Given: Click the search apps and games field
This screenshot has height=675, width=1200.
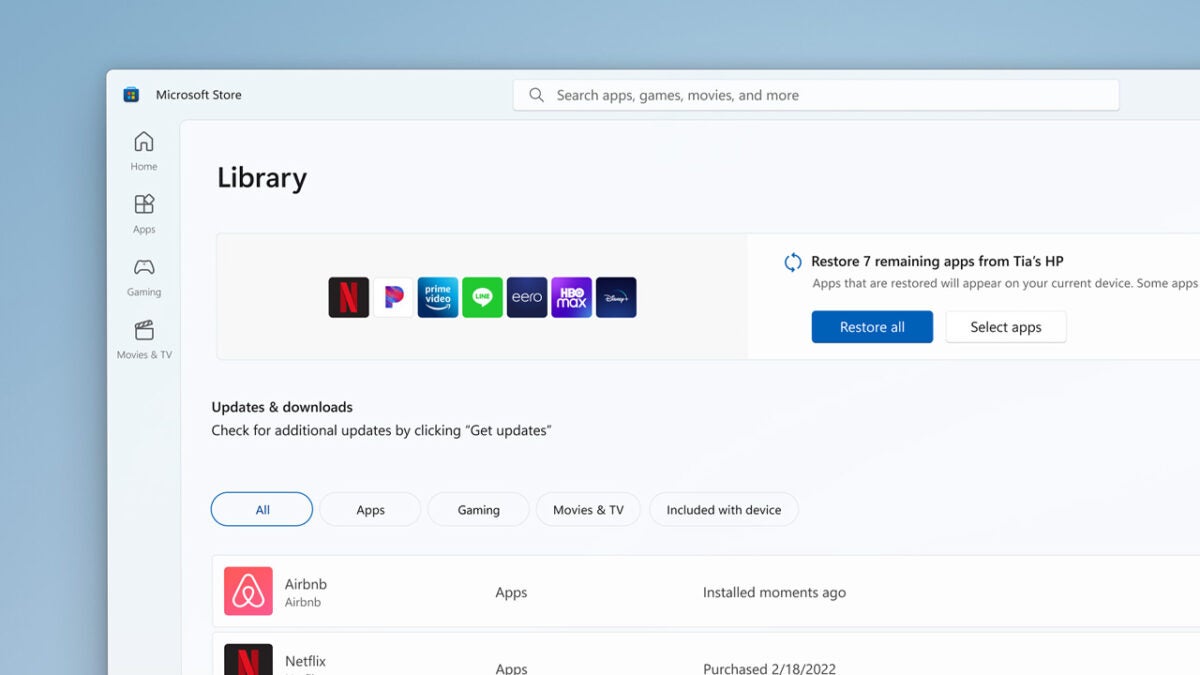Looking at the screenshot, I should pyautogui.click(x=816, y=94).
